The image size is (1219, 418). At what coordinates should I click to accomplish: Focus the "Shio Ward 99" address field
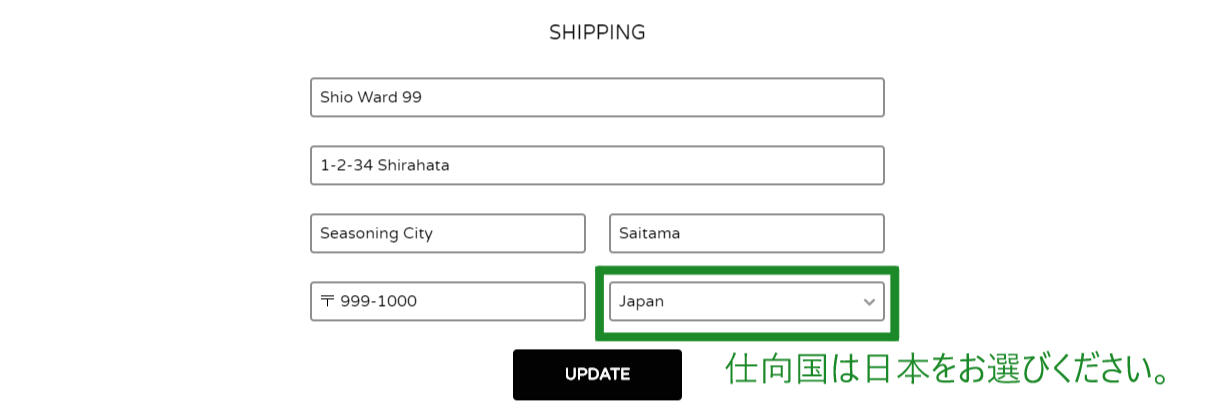click(x=597, y=98)
